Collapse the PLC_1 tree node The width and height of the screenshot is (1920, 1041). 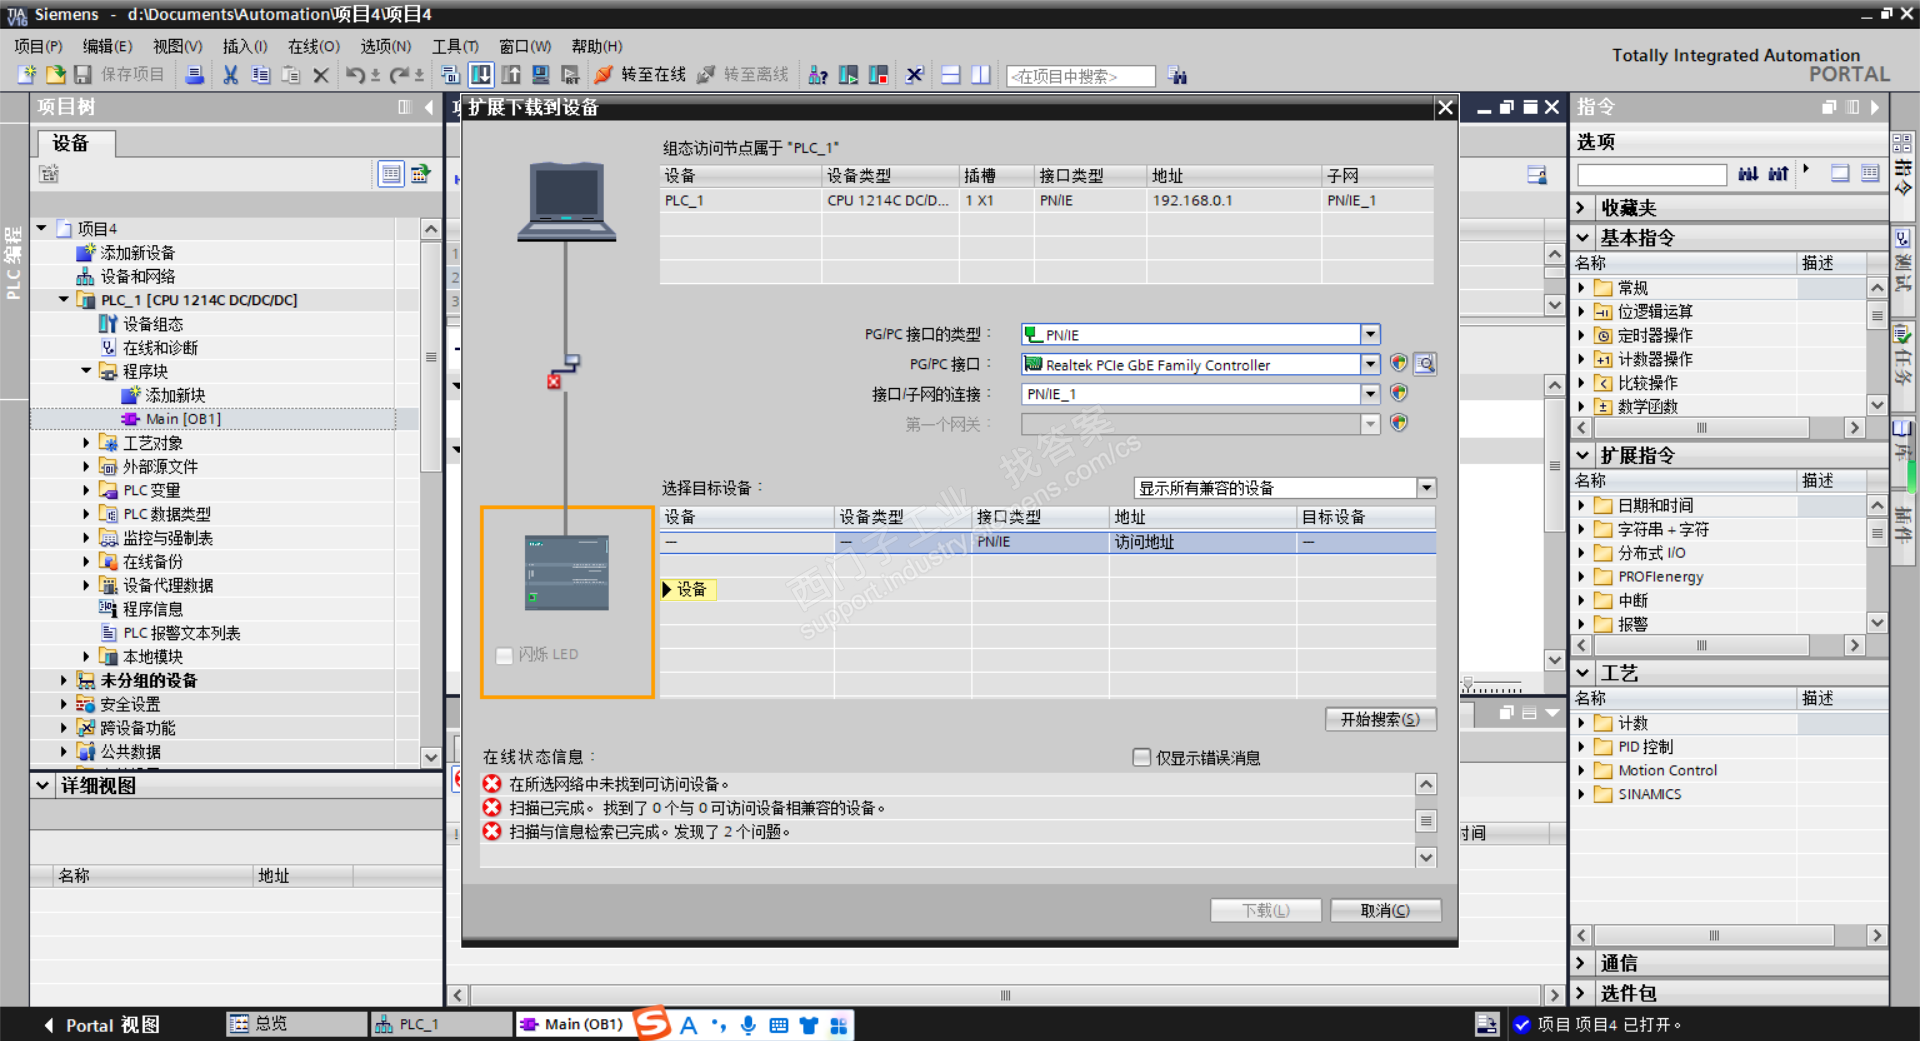click(x=64, y=299)
